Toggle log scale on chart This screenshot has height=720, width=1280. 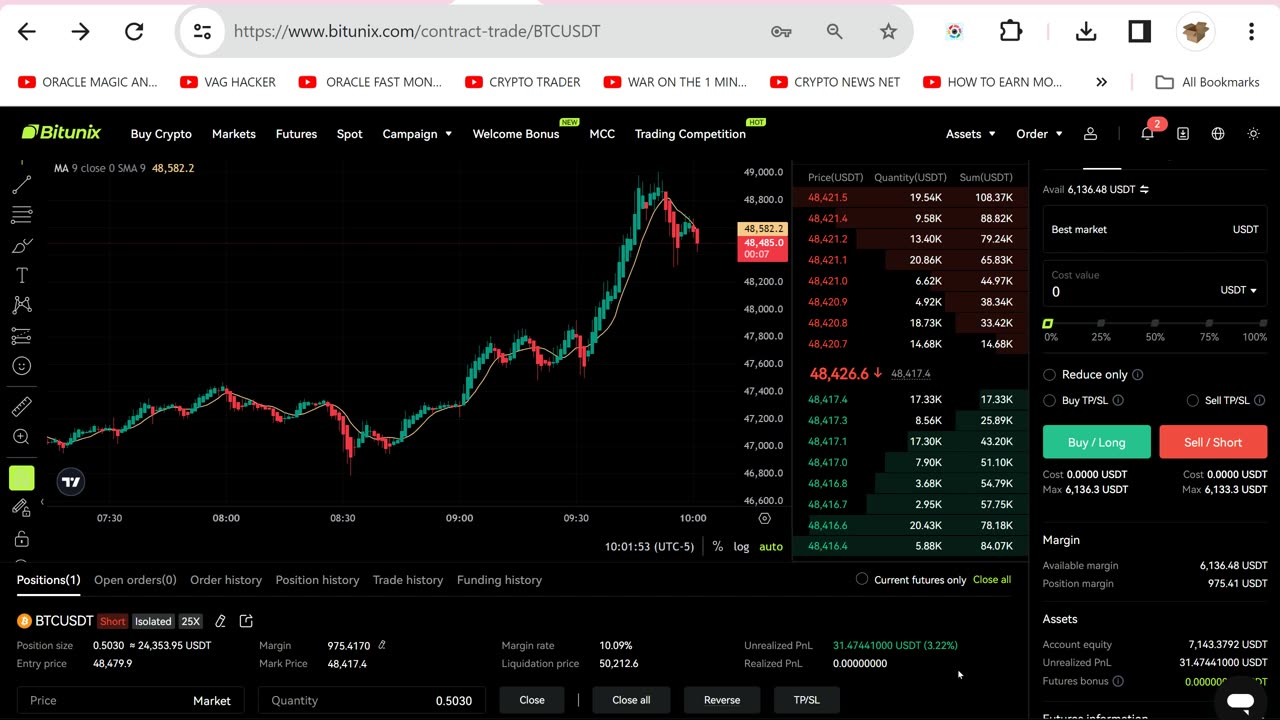pos(741,546)
